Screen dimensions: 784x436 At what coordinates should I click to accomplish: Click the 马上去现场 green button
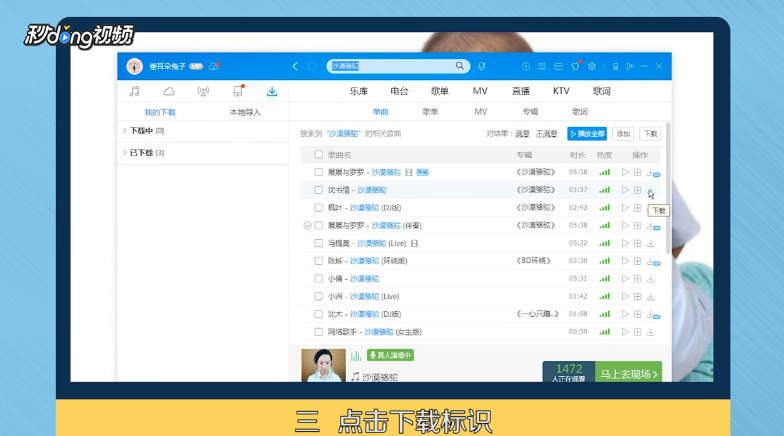pos(628,374)
